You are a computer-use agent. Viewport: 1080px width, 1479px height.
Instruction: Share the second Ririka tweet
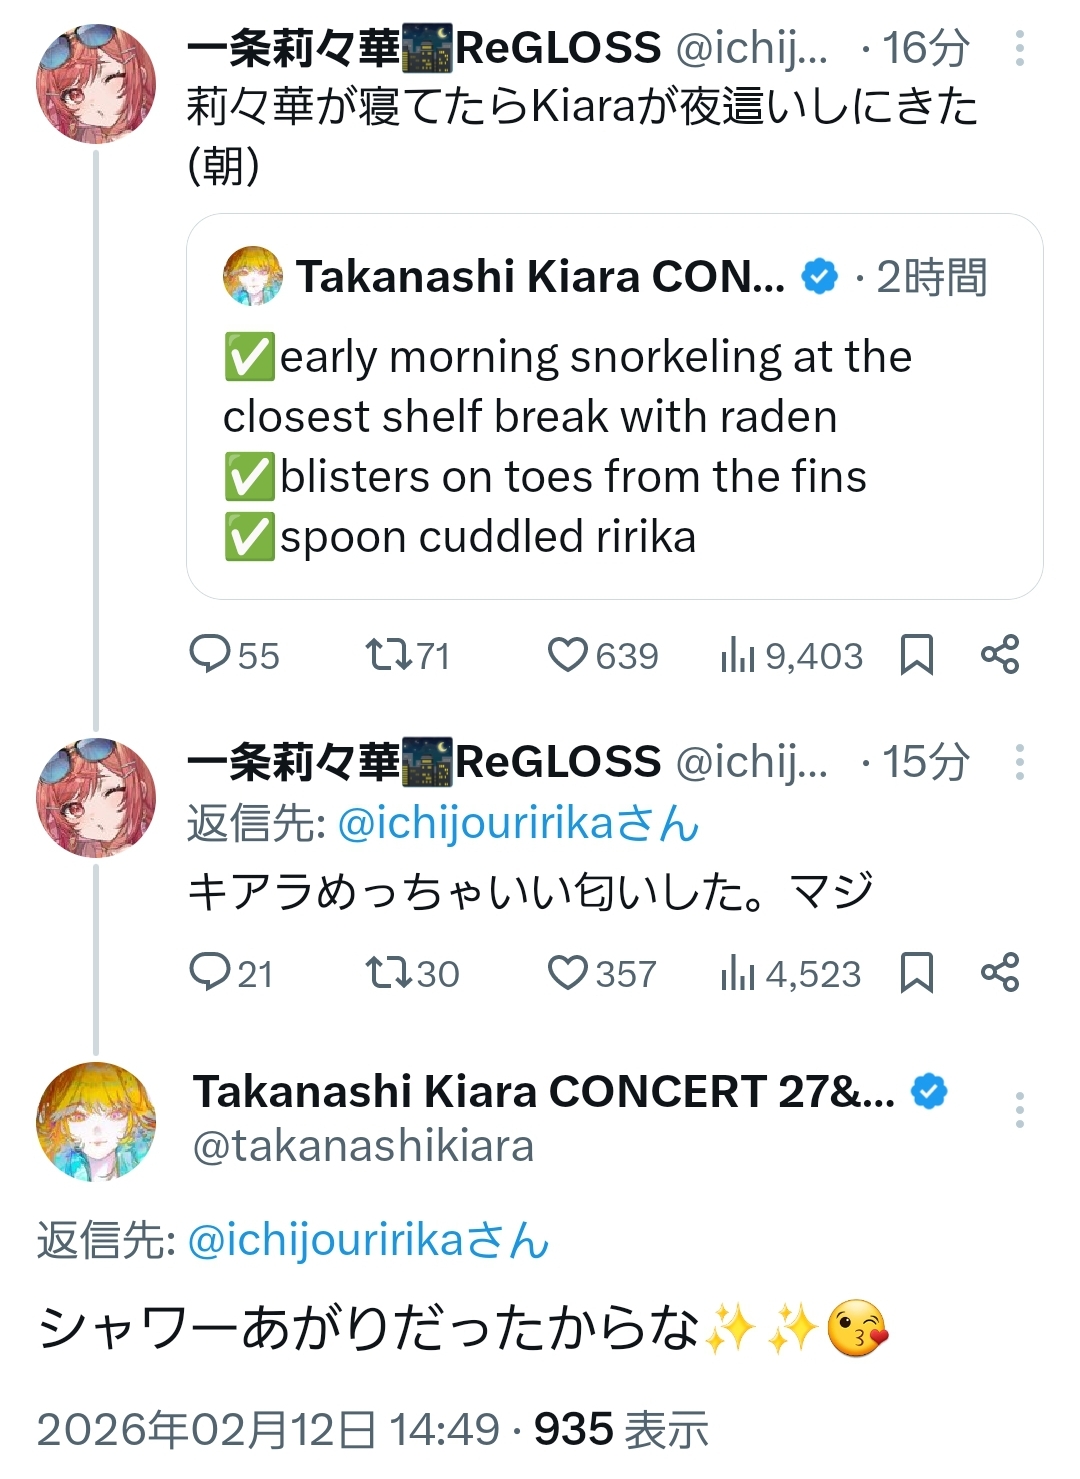1000,972
